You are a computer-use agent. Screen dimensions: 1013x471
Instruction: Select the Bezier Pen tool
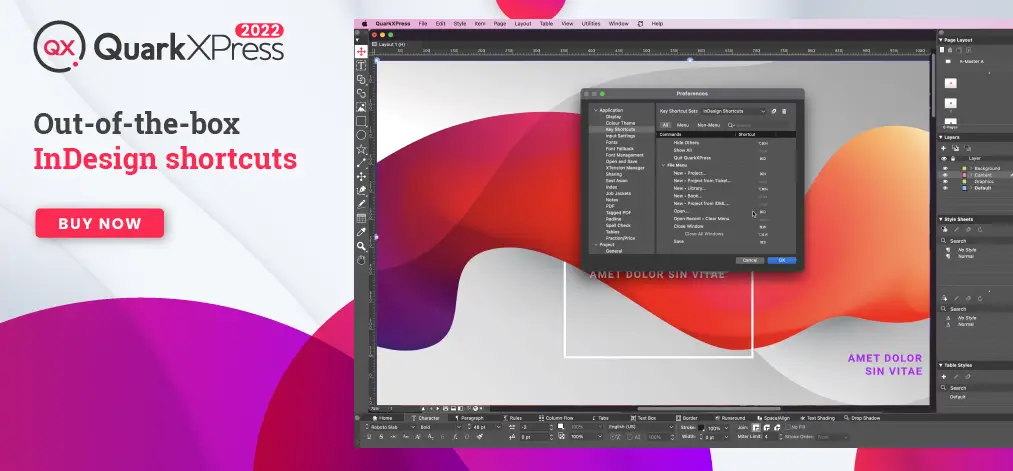coord(361,190)
